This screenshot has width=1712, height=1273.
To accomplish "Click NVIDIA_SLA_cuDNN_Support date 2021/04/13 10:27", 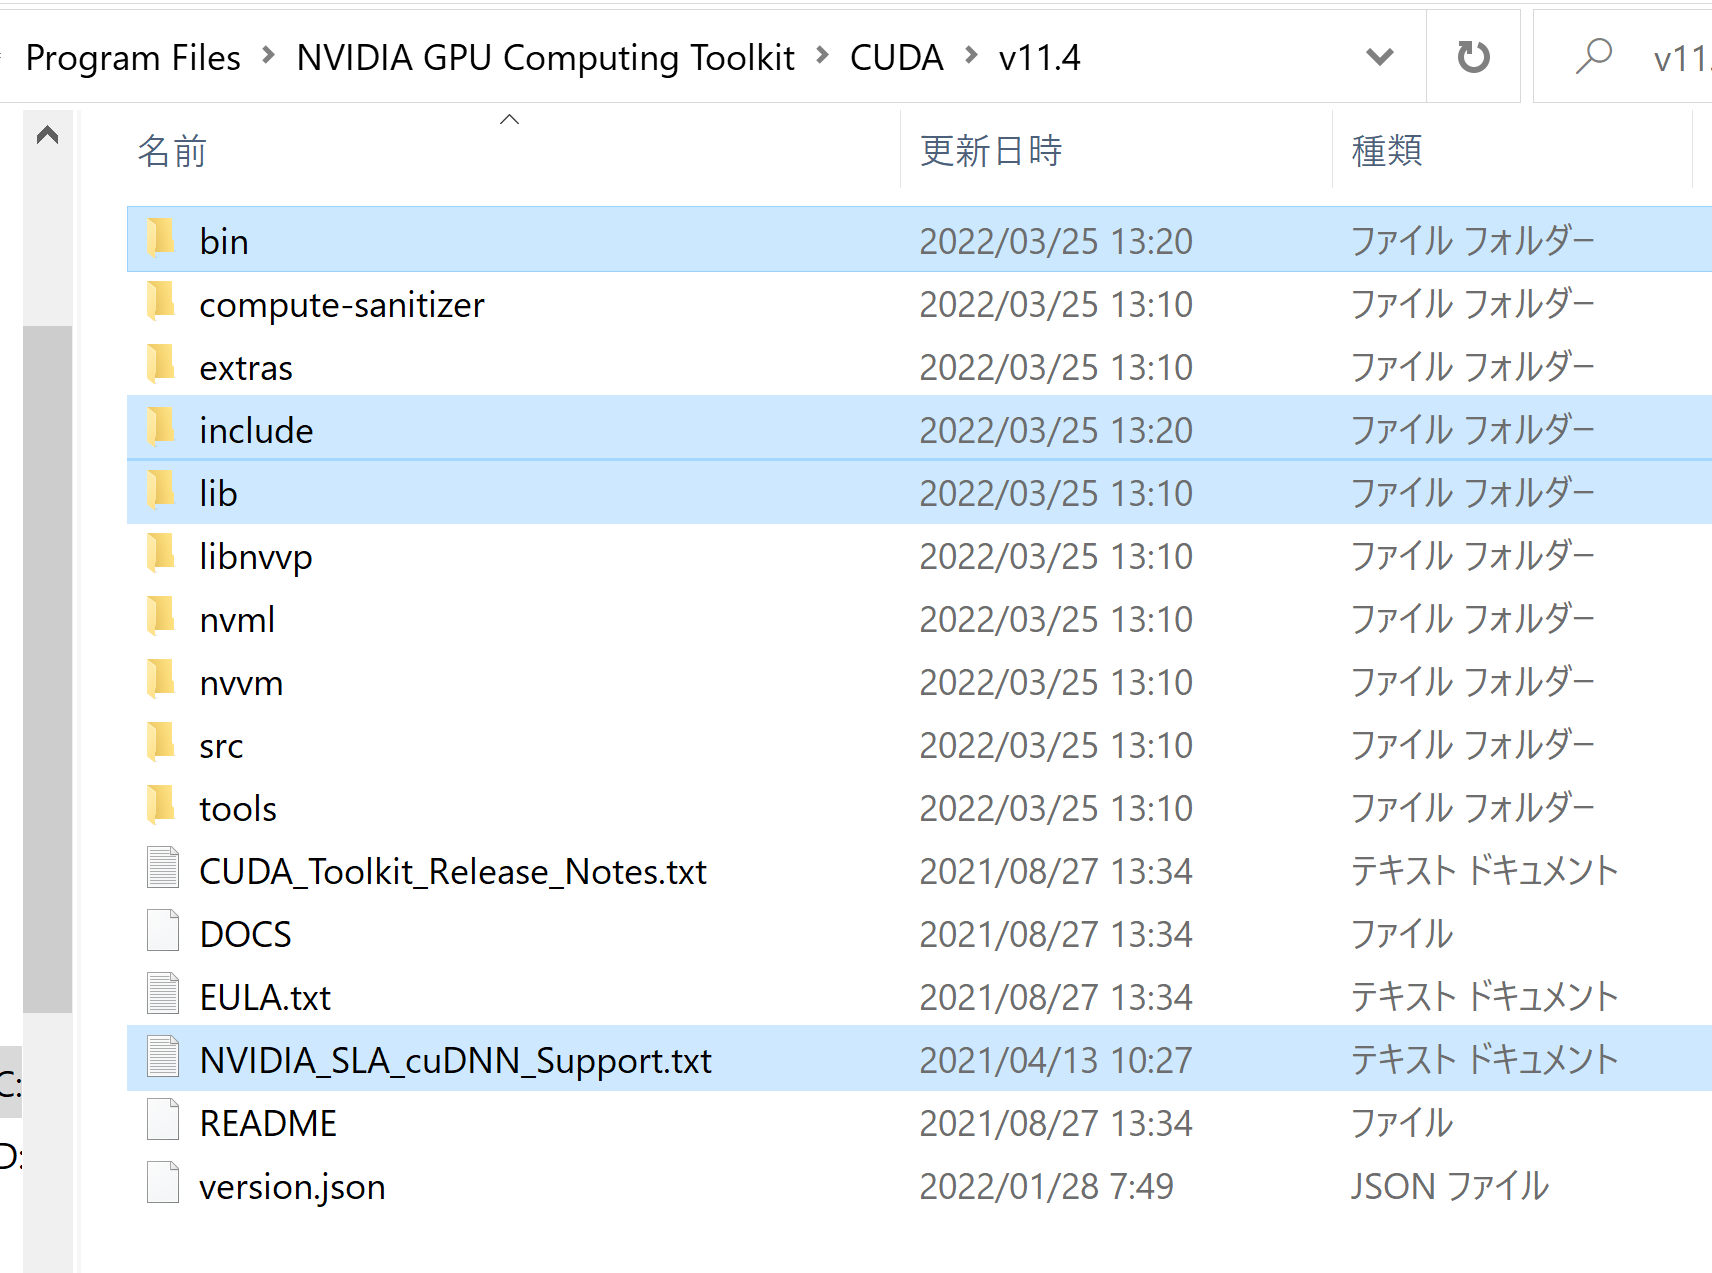I will click(x=1056, y=1061).
